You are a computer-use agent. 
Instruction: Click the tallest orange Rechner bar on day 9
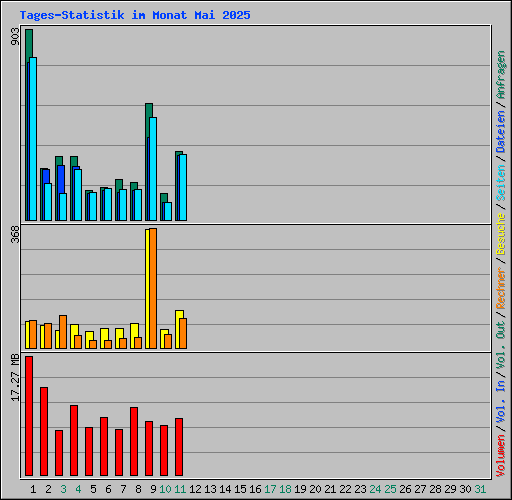click(x=153, y=288)
